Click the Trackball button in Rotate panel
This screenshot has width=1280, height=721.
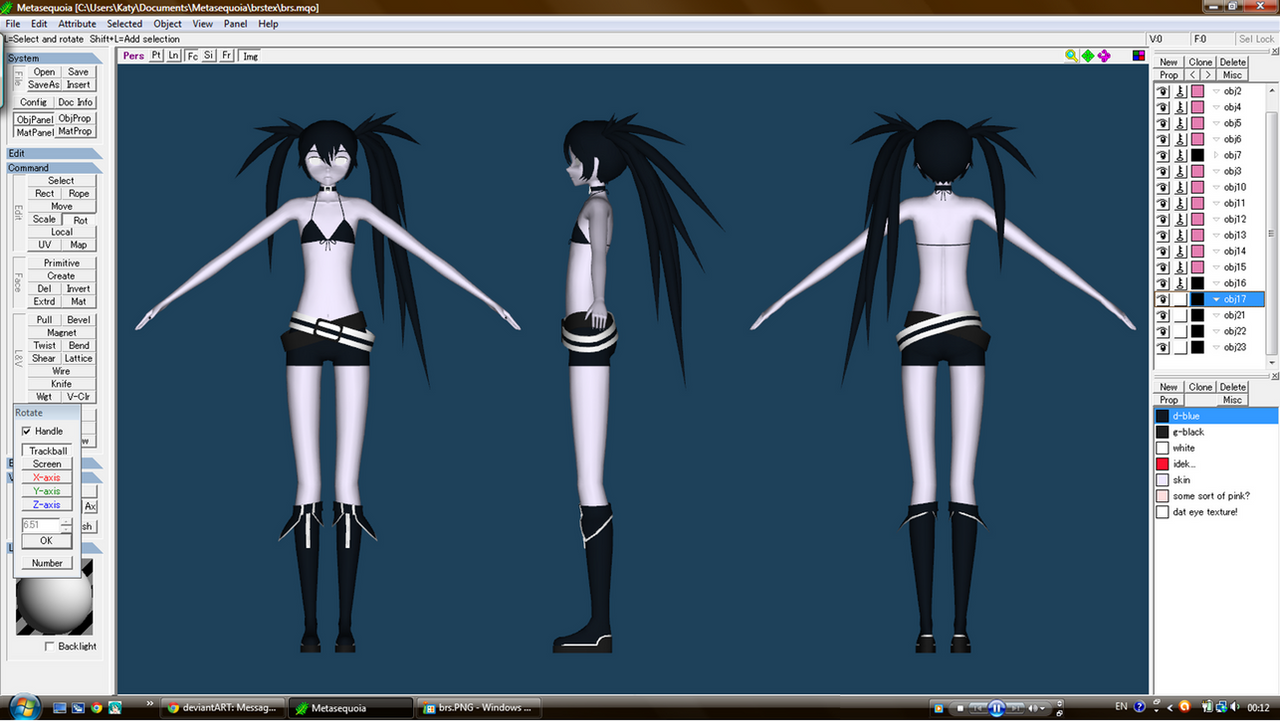(x=47, y=451)
